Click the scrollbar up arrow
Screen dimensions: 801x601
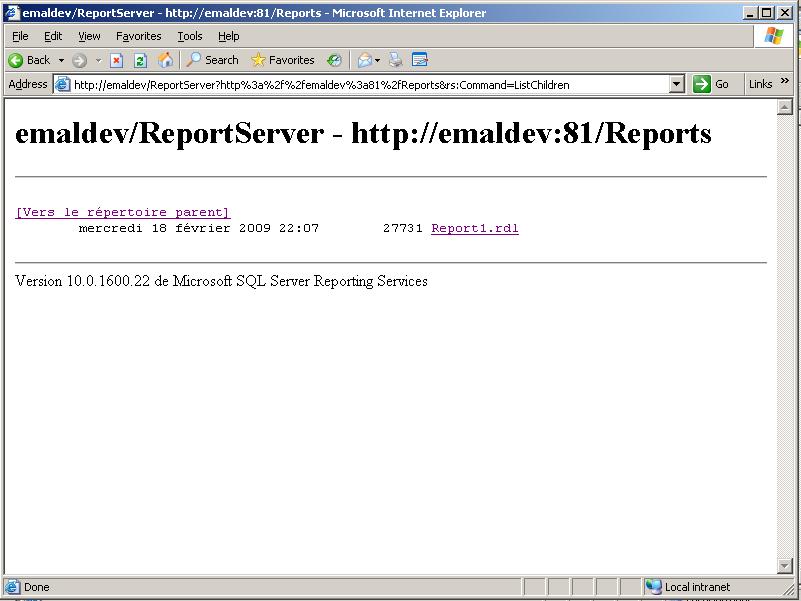pyautogui.click(x=784, y=107)
